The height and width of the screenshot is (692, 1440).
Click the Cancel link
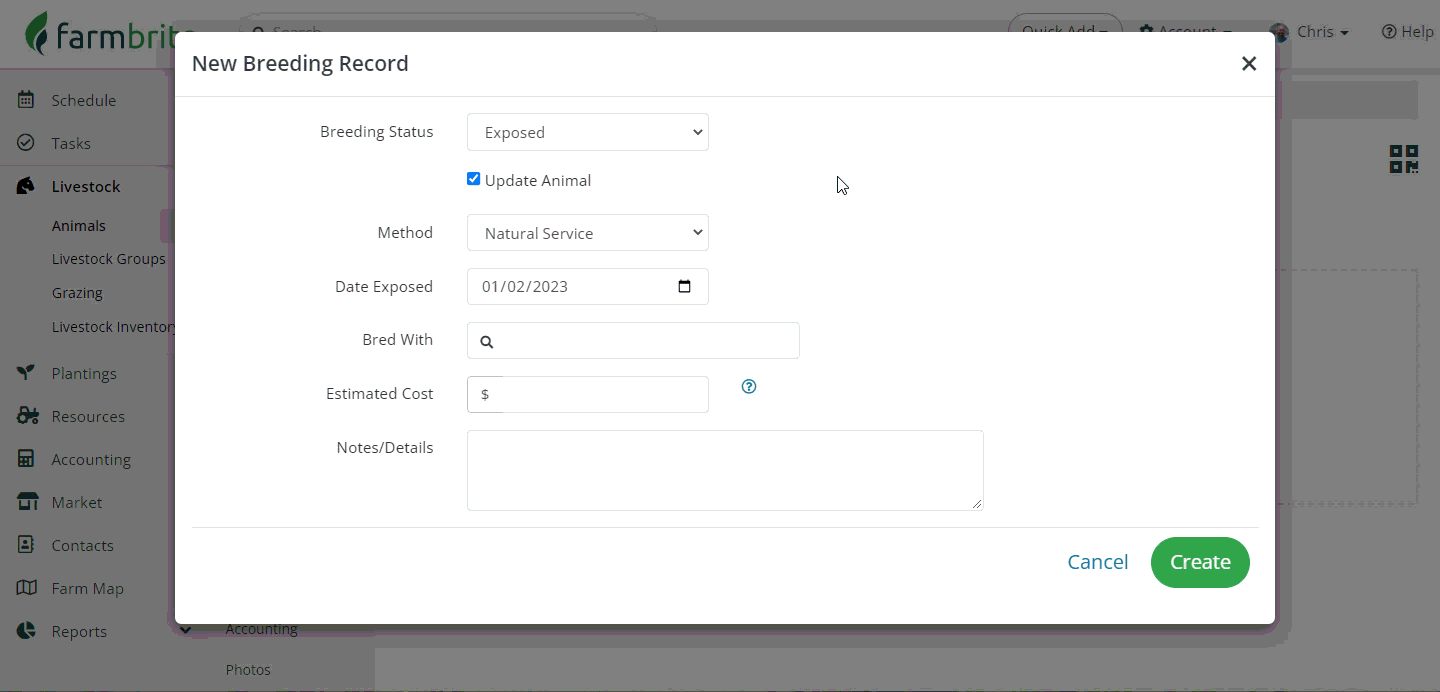(1098, 562)
